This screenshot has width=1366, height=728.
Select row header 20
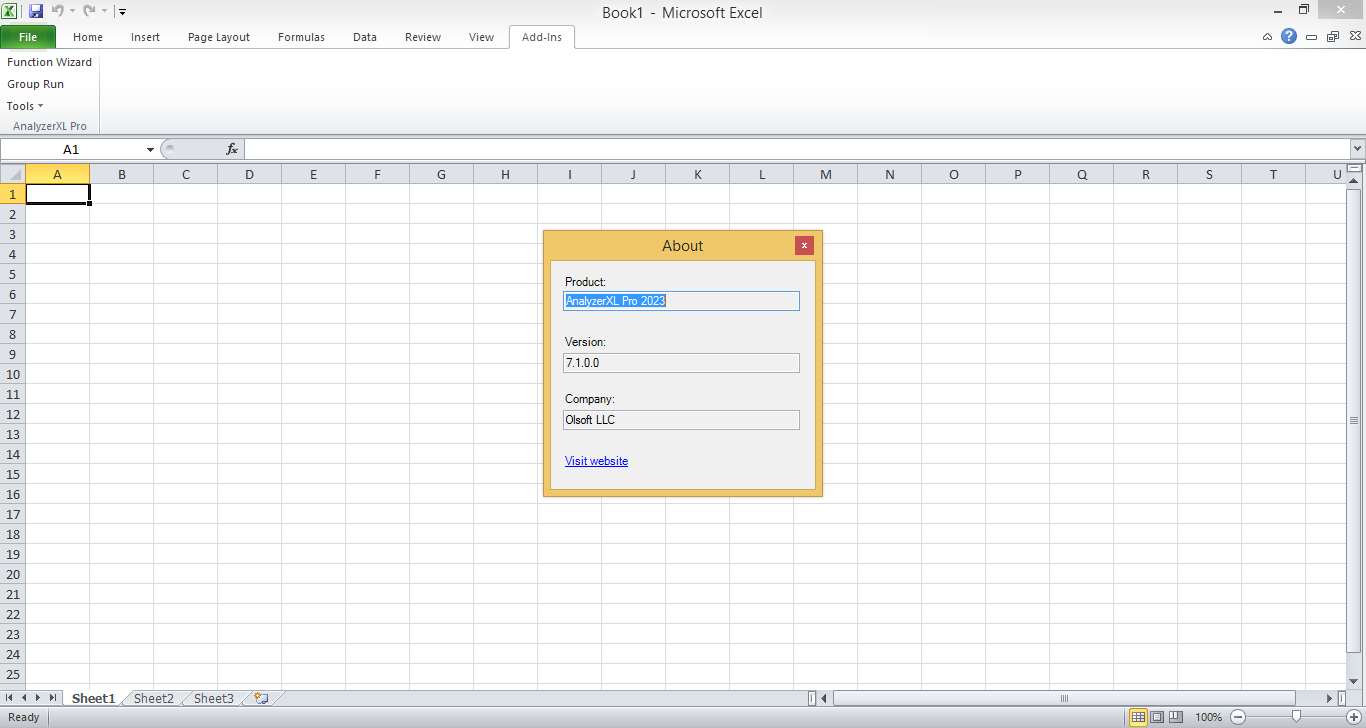(13, 574)
